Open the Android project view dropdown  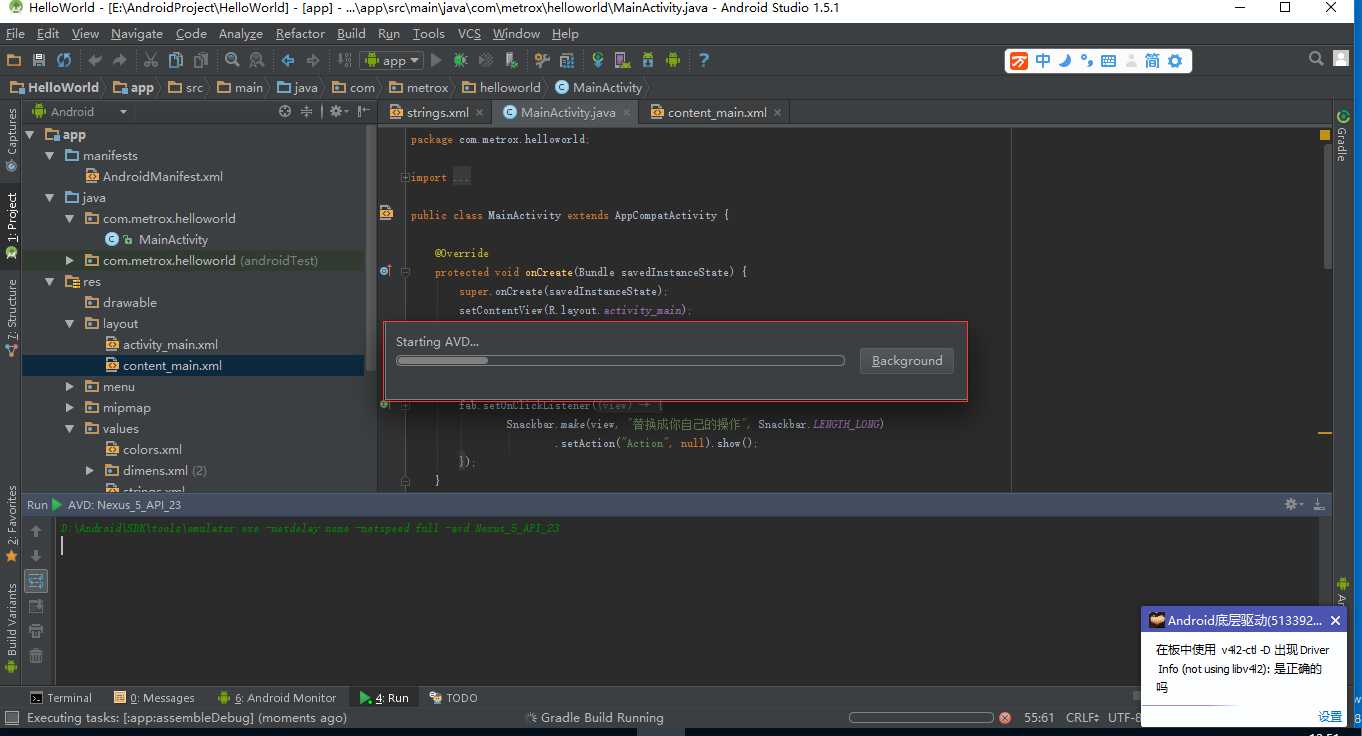[x=78, y=112]
